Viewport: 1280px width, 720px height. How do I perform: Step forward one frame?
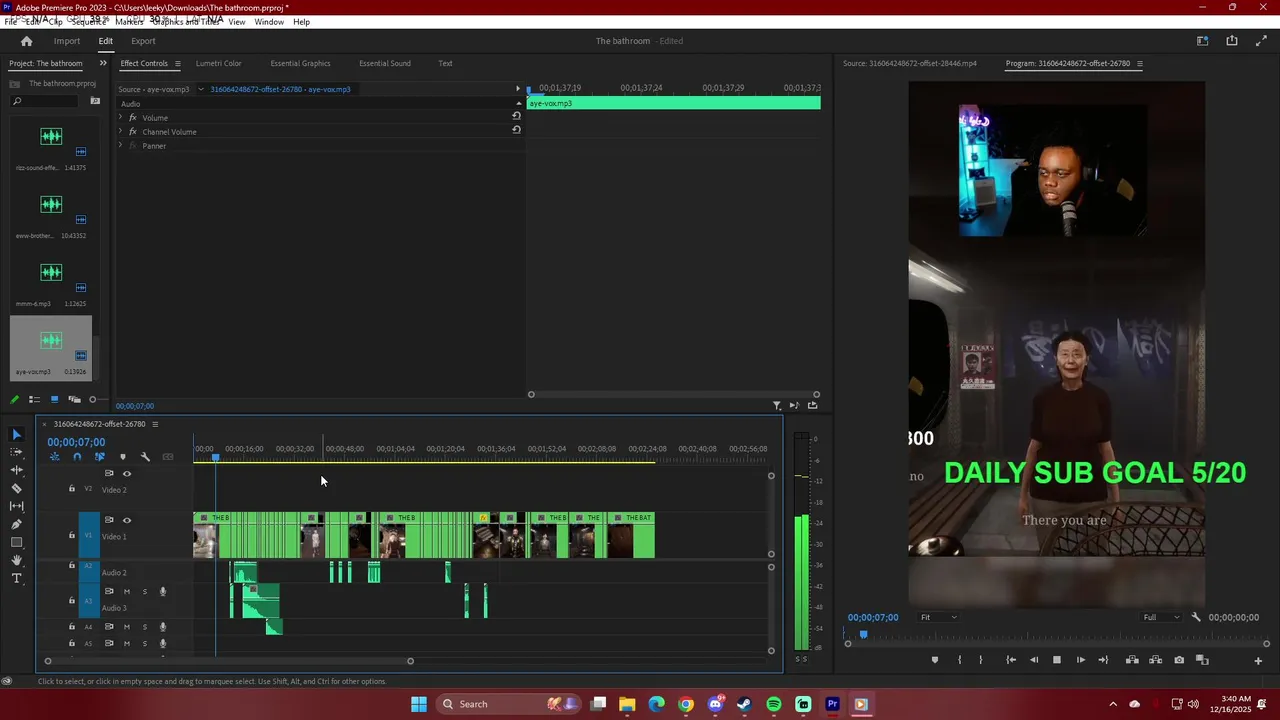pyautogui.click(x=1080, y=660)
